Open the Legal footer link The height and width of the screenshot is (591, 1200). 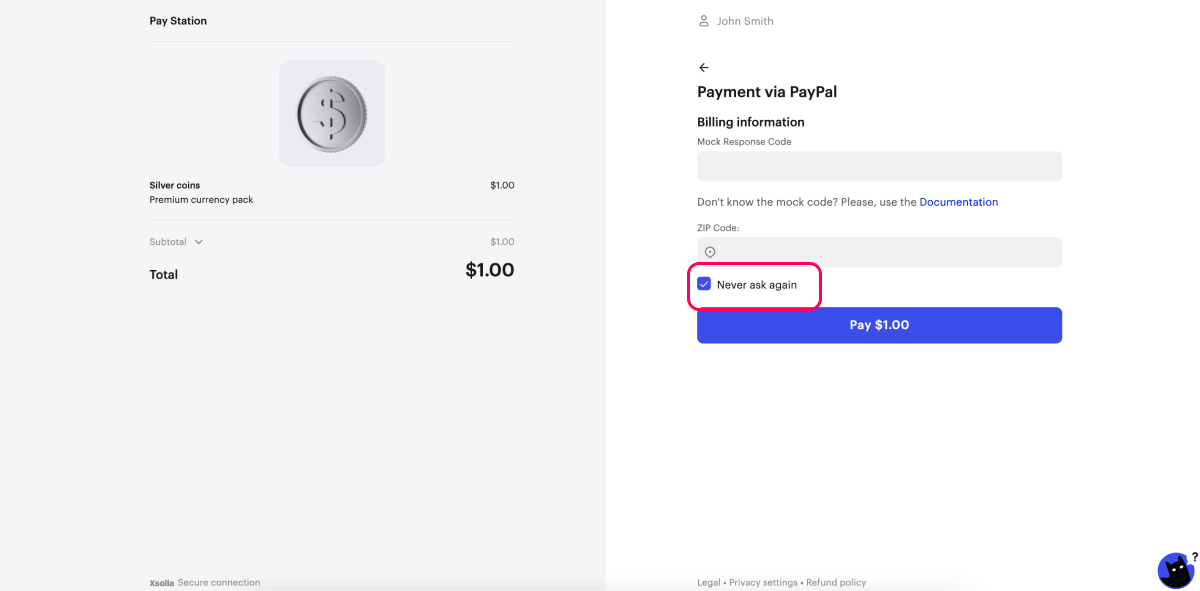click(708, 583)
